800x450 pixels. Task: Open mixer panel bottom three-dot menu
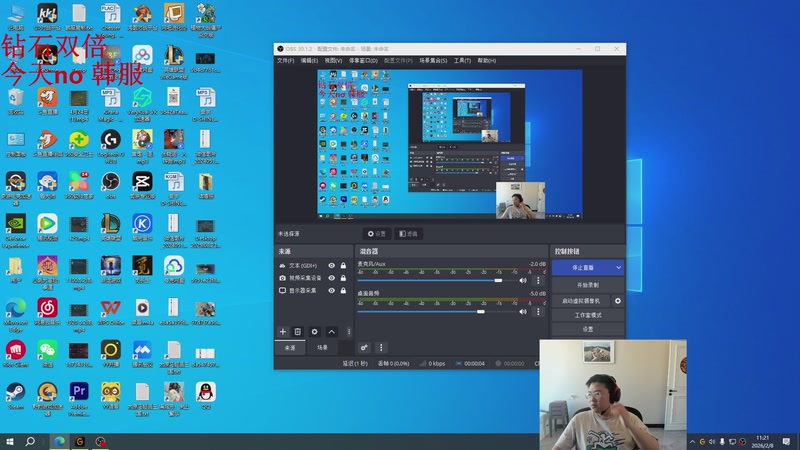click(381, 347)
